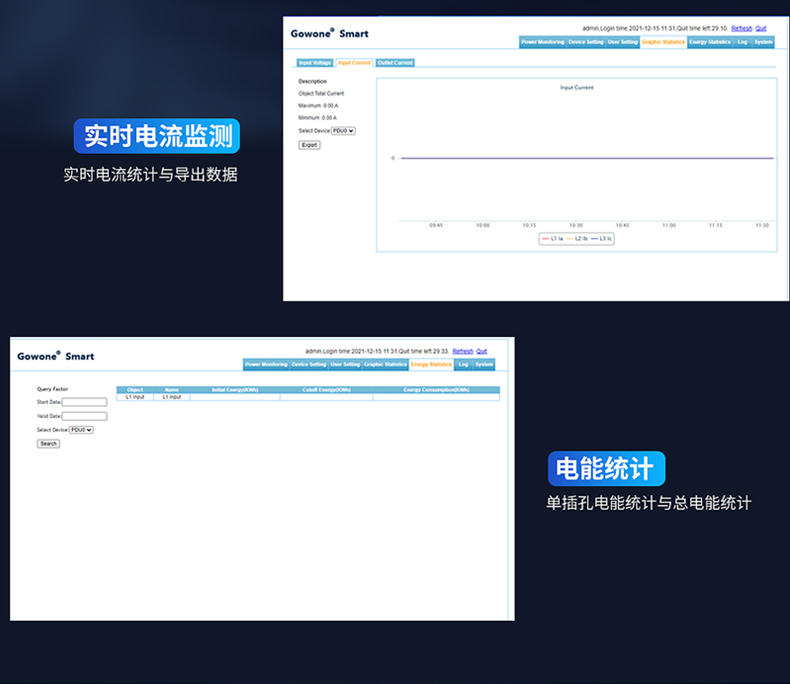Click the Valid Date input field

tap(84, 416)
